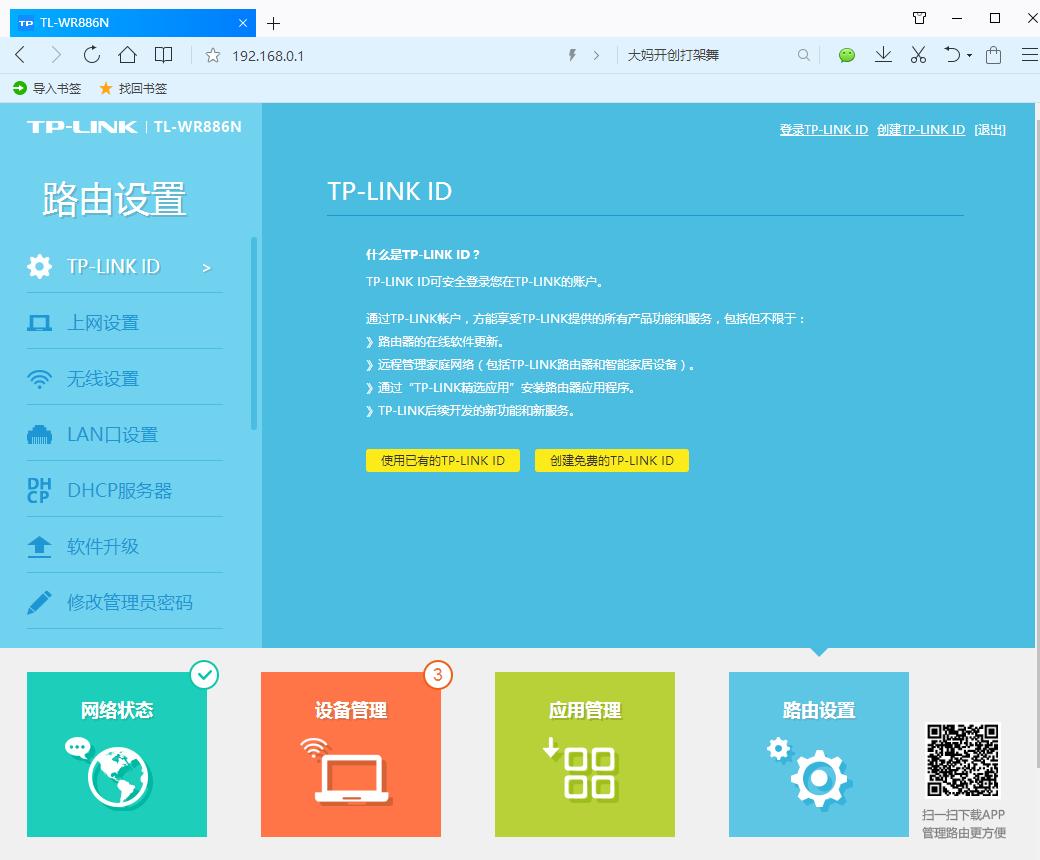Click the 使用已有的TP-LINK ID button
Screen dimensions: 1040x860
pos(443,460)
